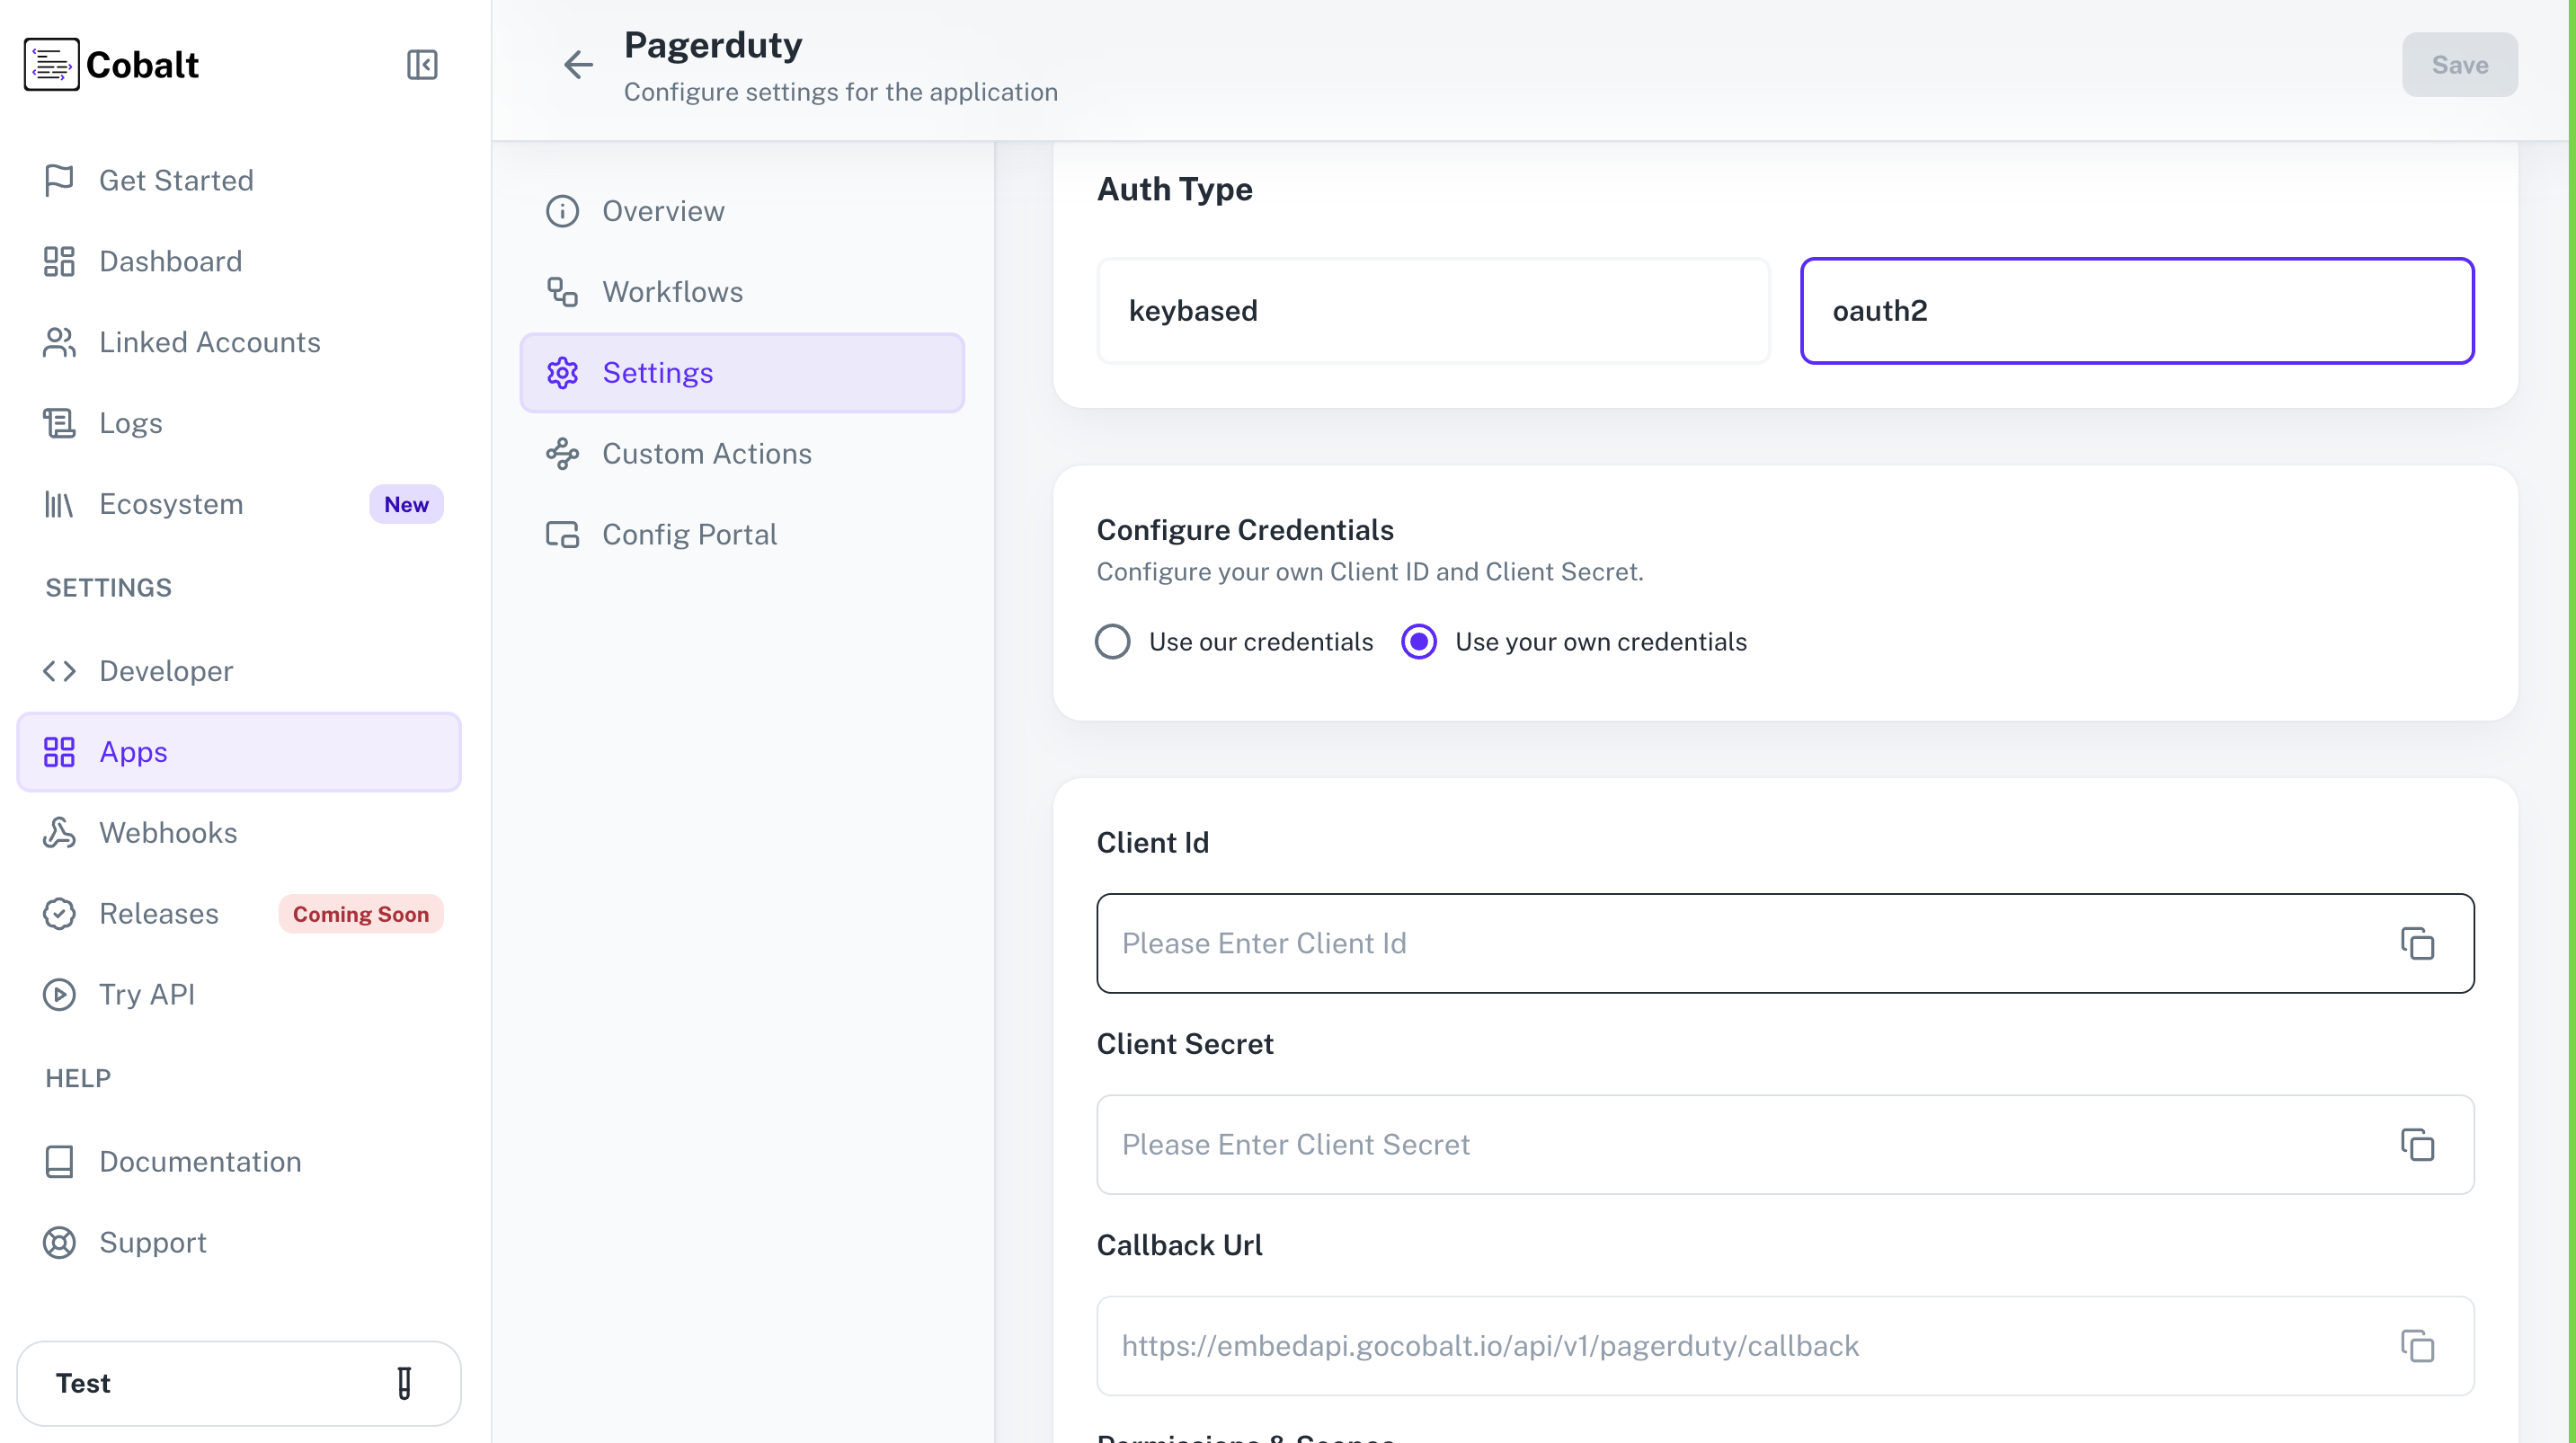Collapse the sidebar using the panel icon

click(422, 64)
